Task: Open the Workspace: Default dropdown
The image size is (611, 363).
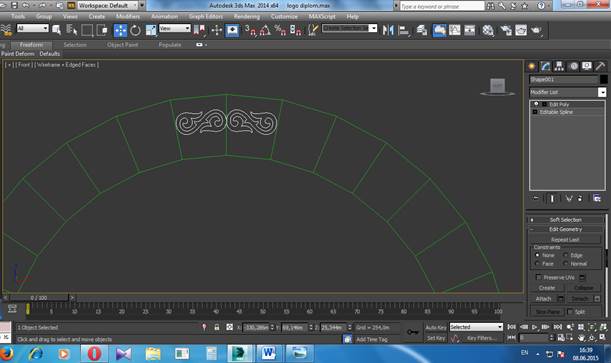Action: tap(108, 5)
